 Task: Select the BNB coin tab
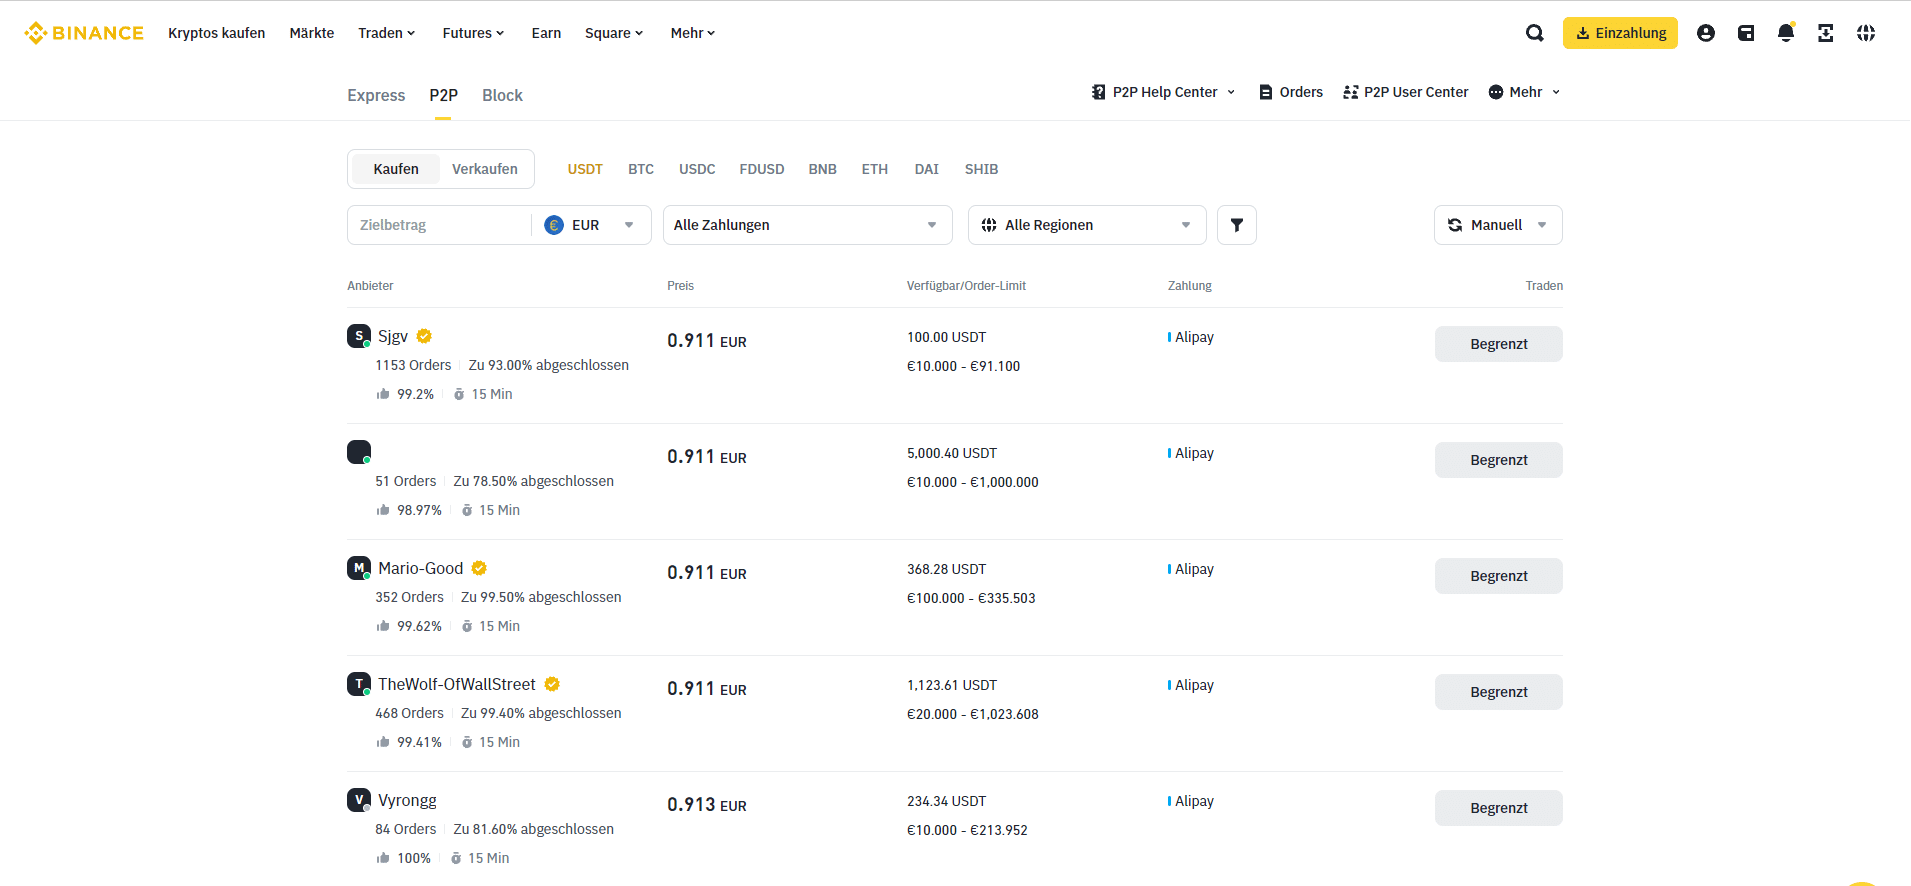coord(822,169)
